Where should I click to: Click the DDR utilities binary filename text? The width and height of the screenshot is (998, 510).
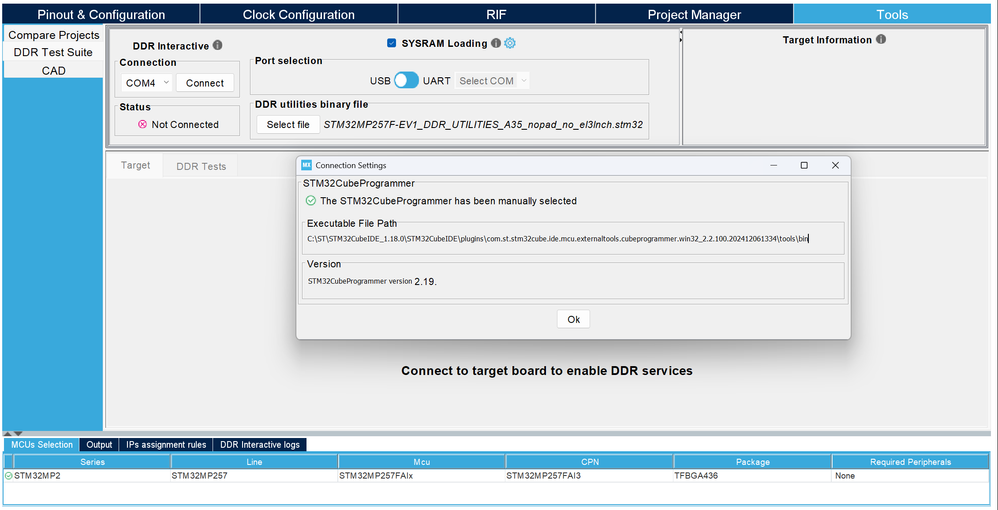pos(483,125)
